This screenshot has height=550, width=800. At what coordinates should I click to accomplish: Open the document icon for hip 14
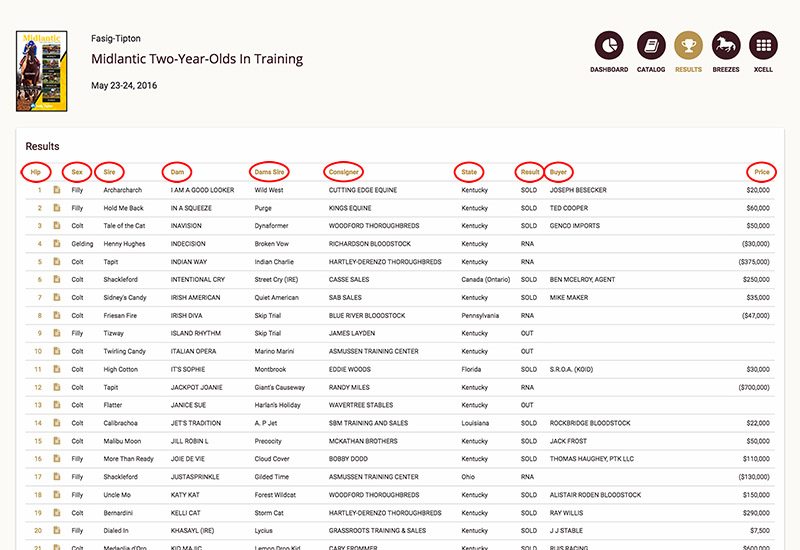tap(57, 423)
